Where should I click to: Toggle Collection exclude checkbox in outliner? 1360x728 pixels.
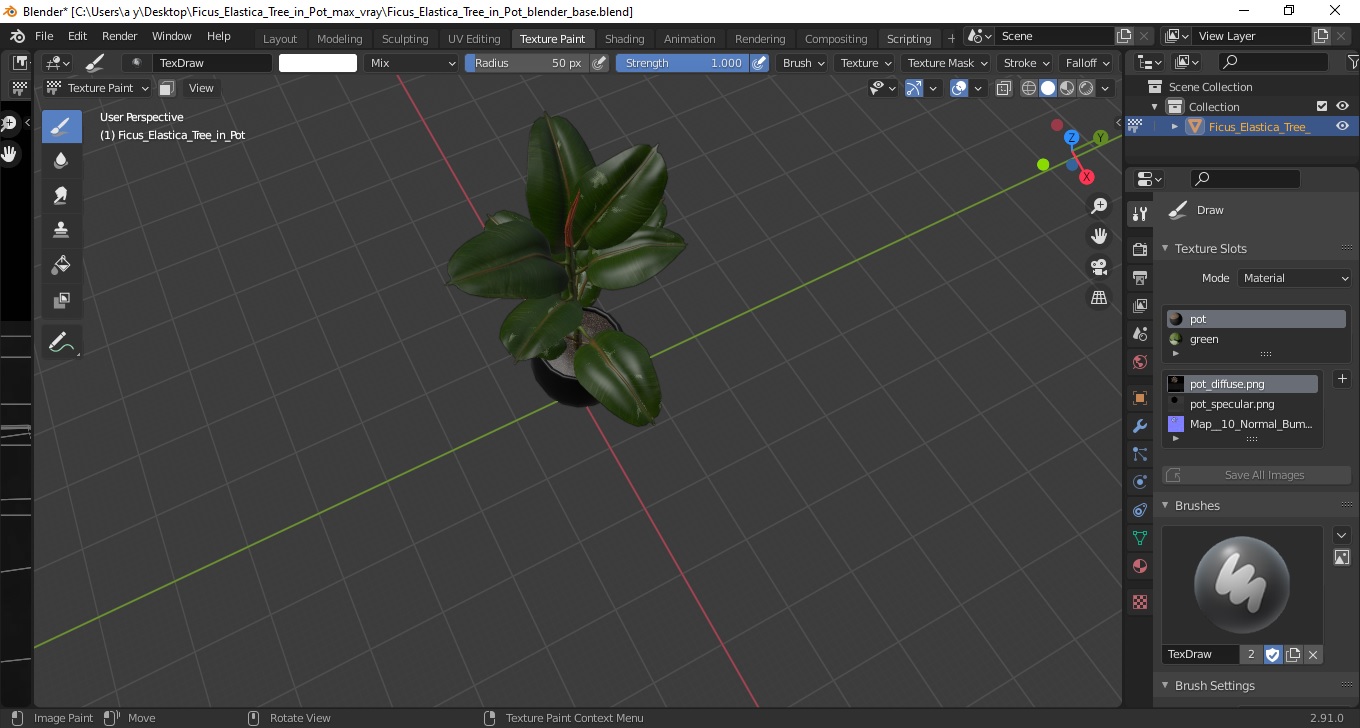coord(1322,106)
